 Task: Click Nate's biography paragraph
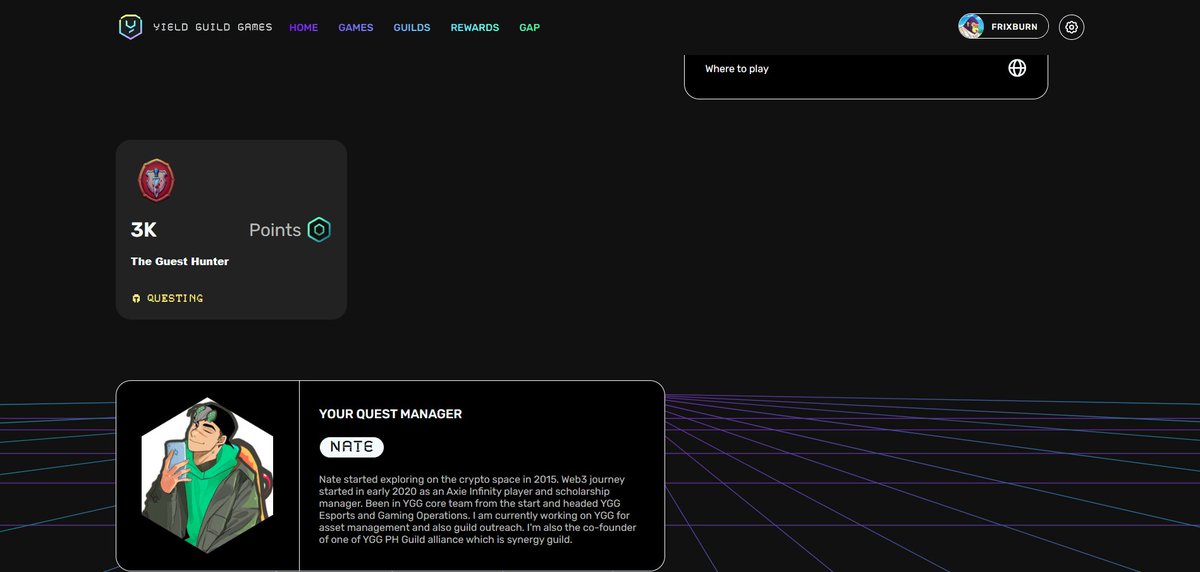coord(478,509)
